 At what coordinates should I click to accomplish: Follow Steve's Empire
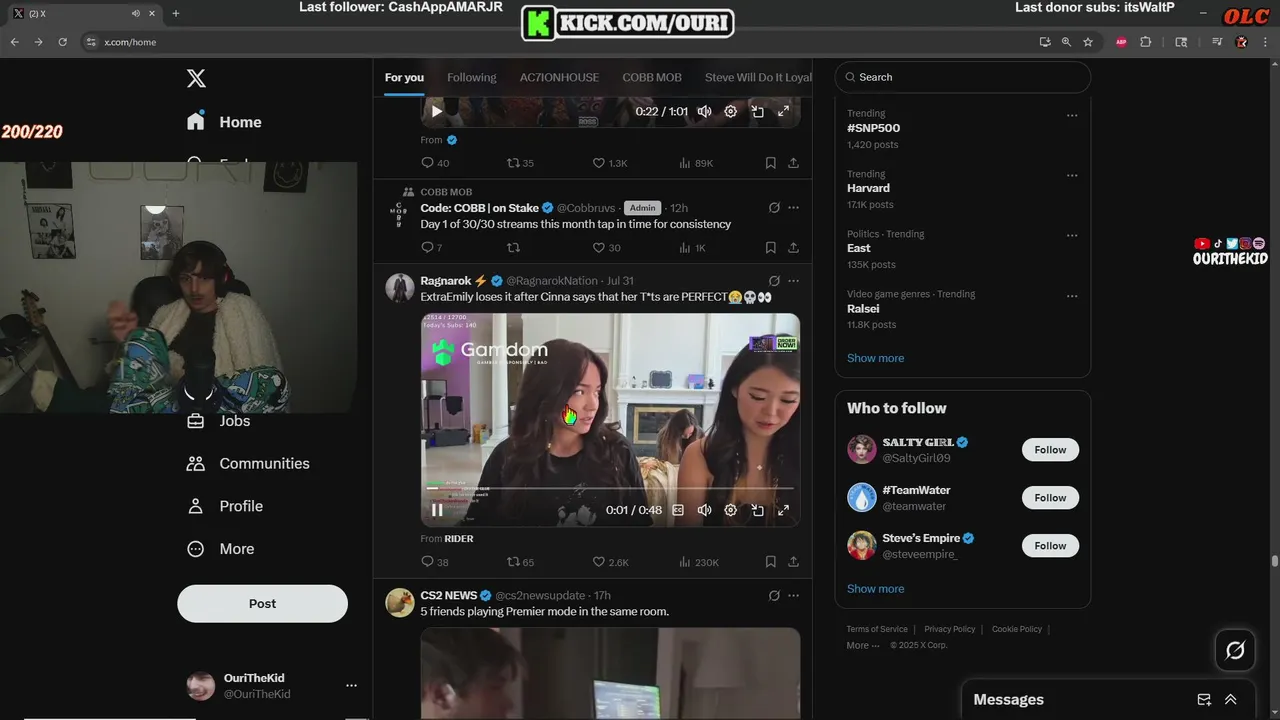1050,546
